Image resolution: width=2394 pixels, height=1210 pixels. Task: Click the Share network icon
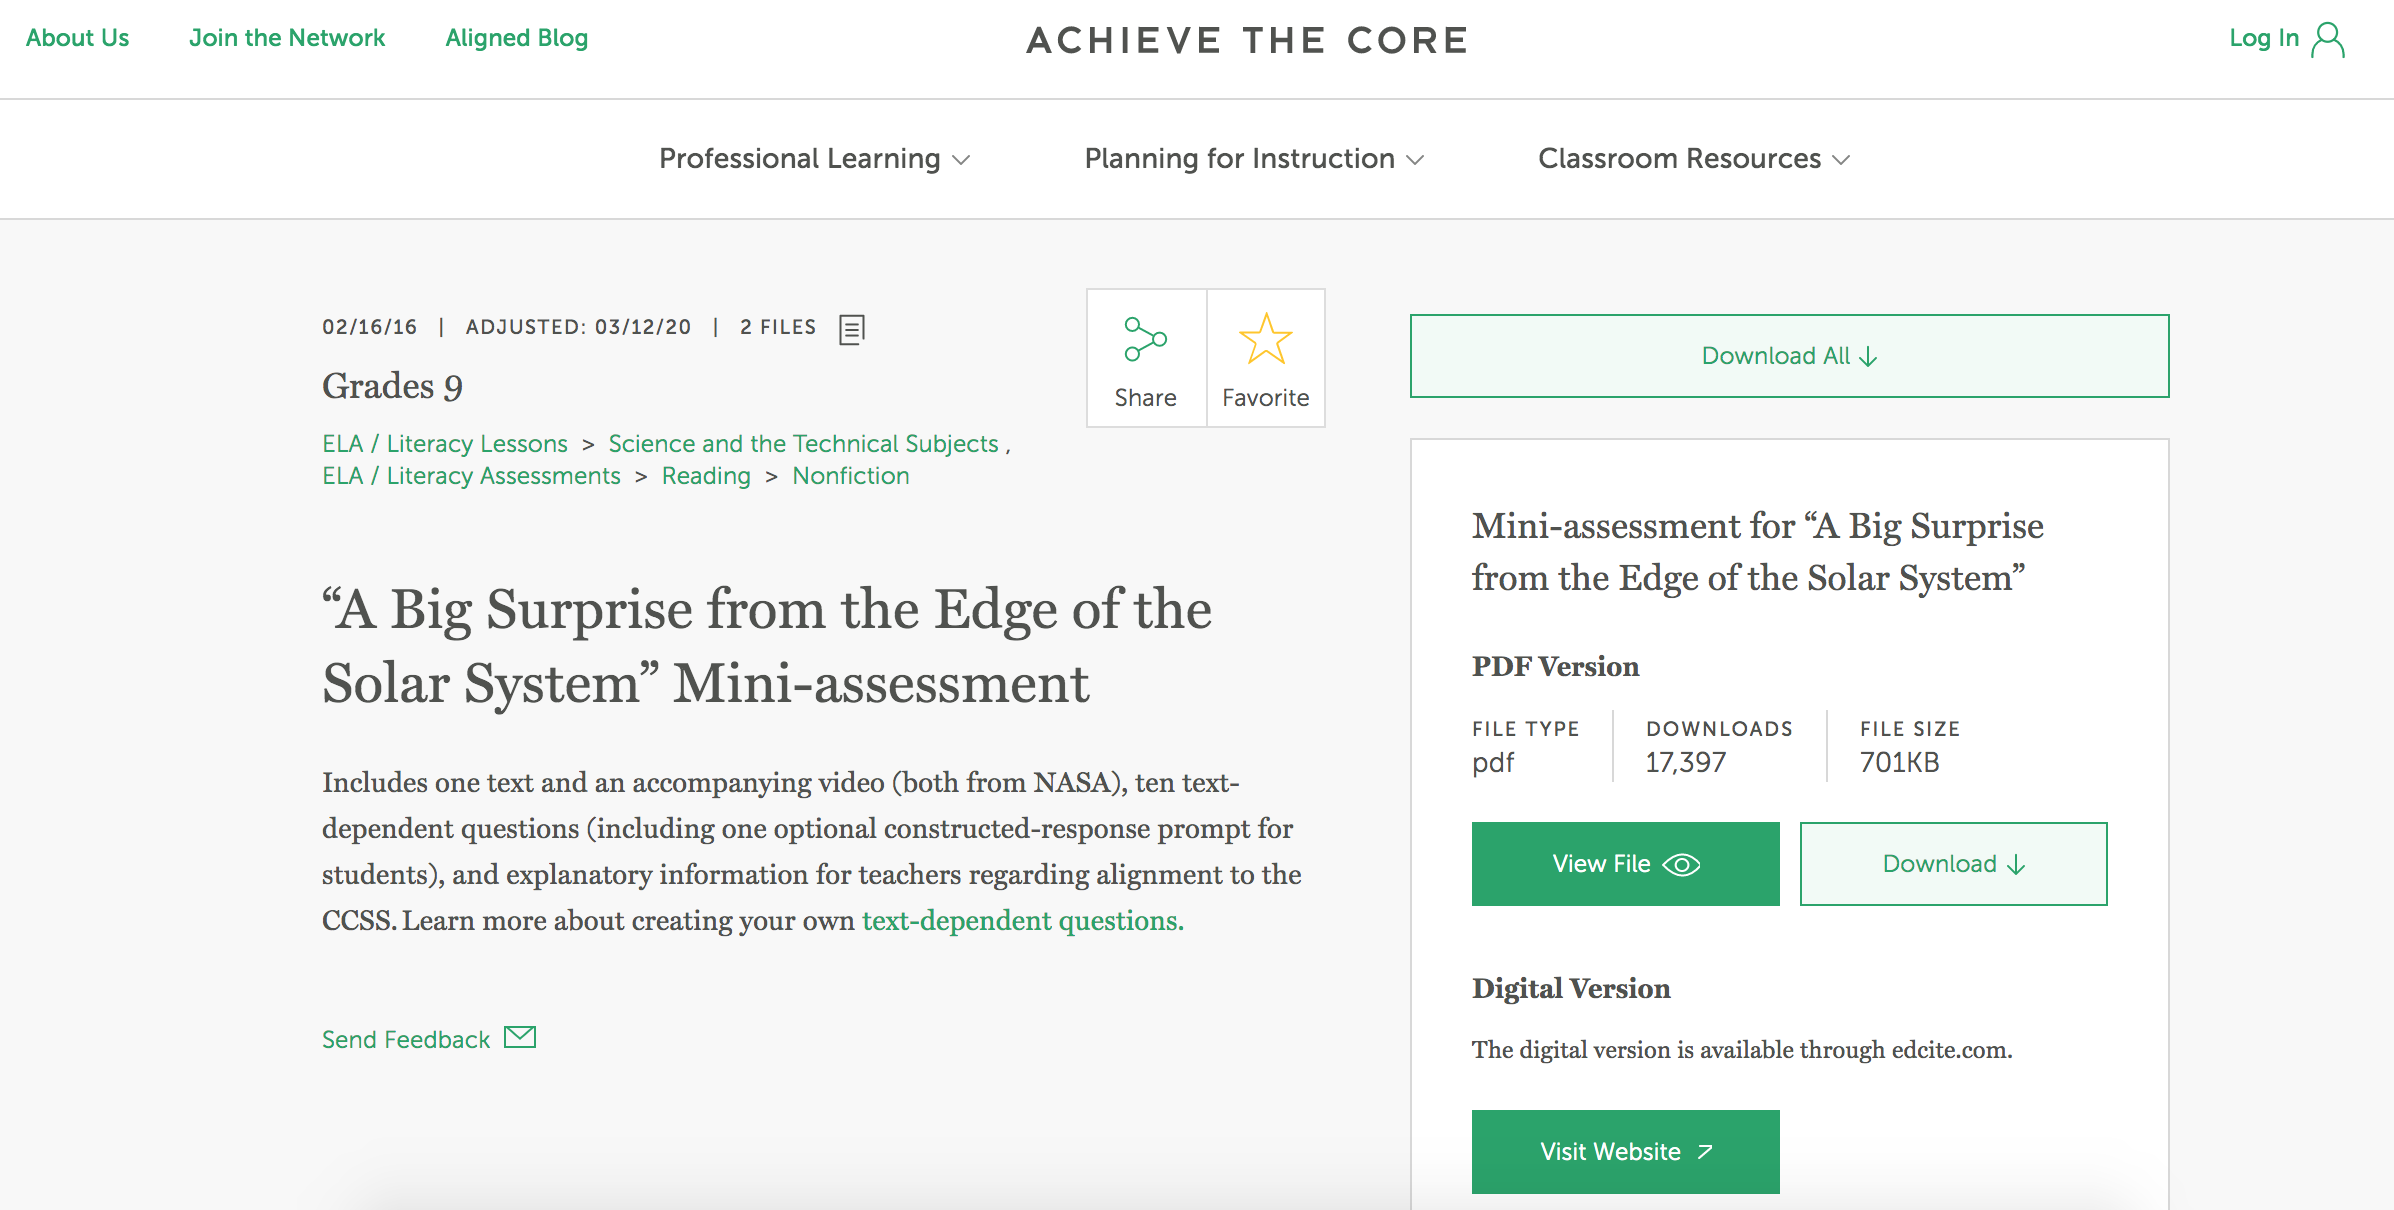click(1145, 340)
